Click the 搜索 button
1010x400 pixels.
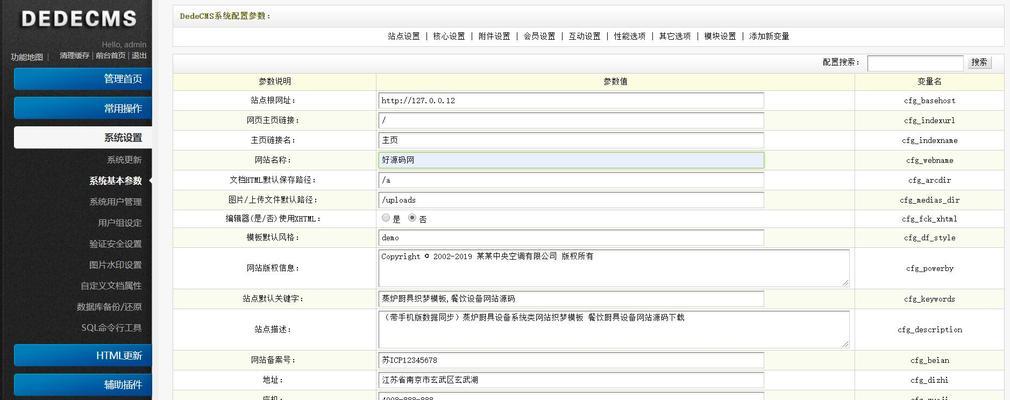(x=979, y=62)
